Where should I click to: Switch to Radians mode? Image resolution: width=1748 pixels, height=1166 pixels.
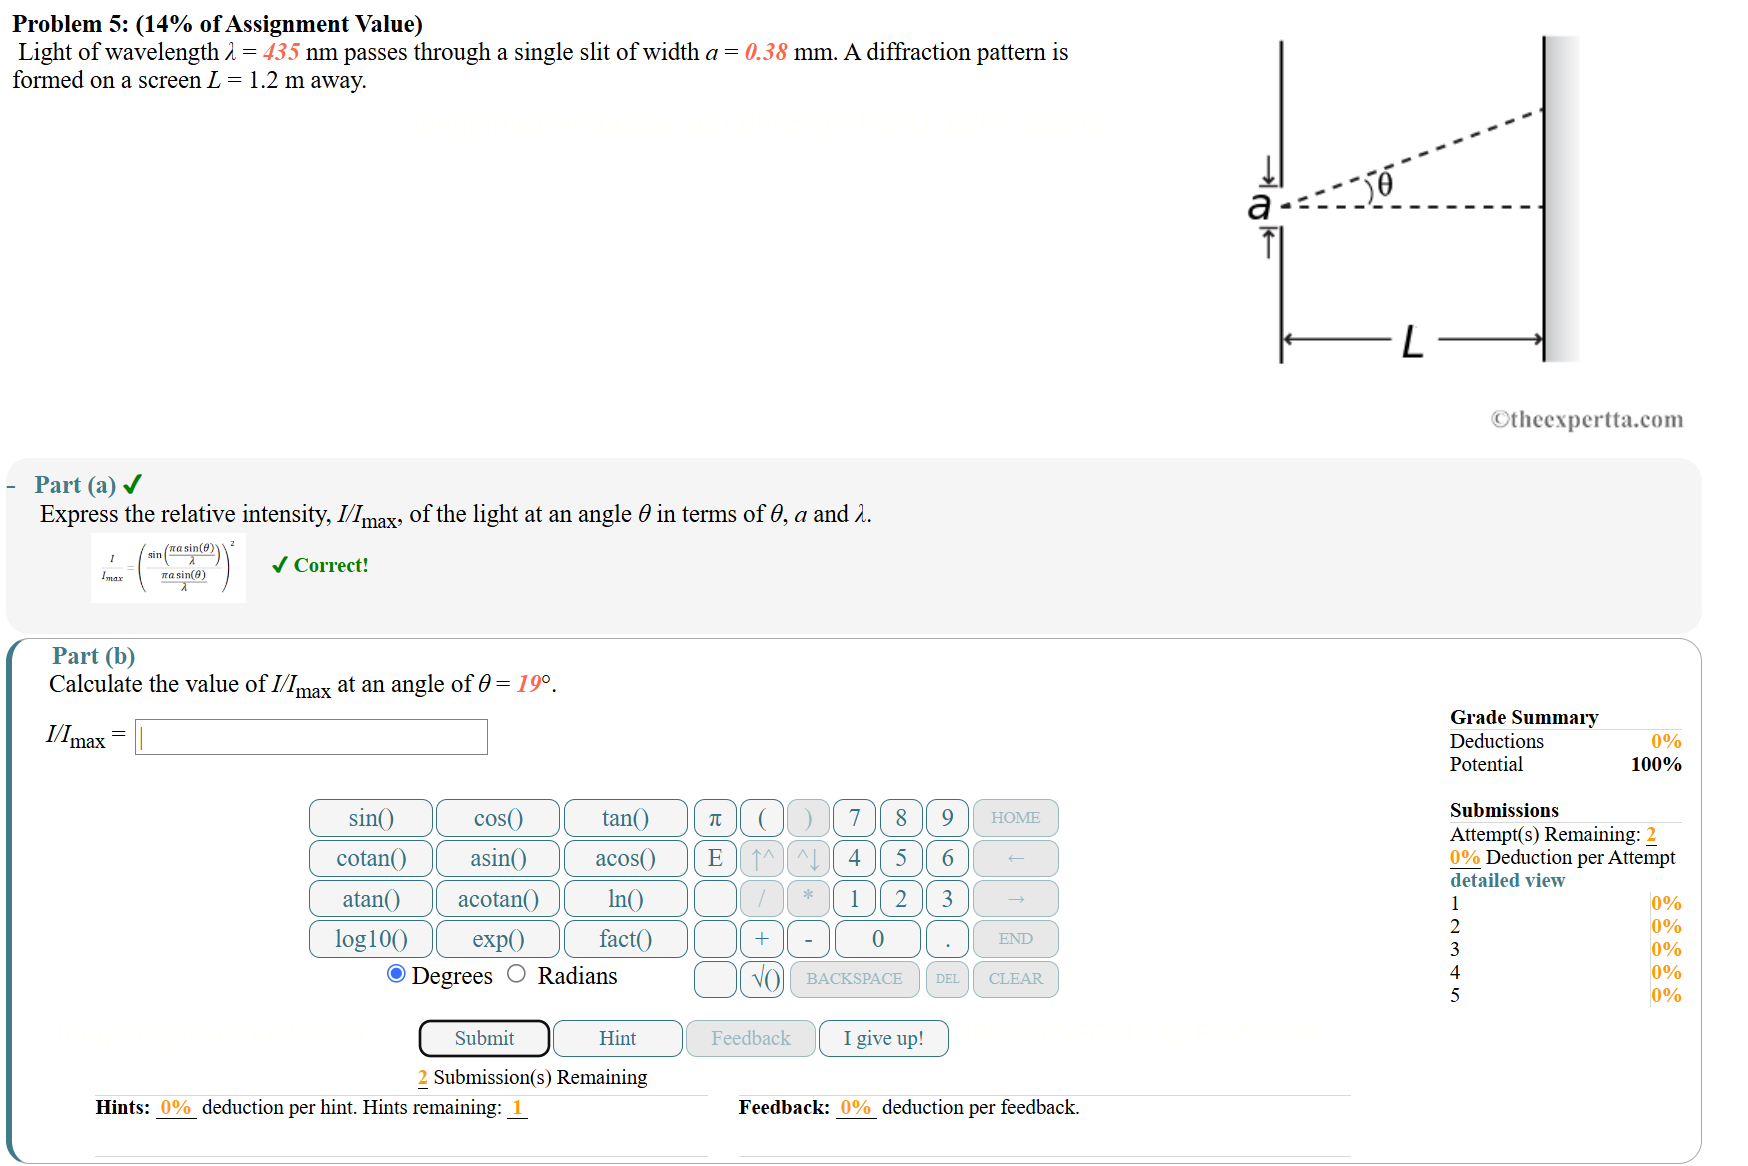pyautogui.click(x=516, y=975)
